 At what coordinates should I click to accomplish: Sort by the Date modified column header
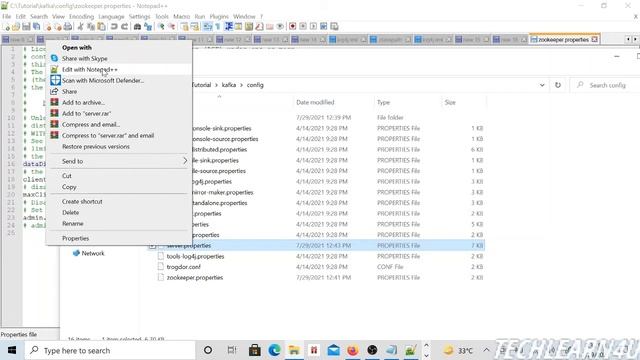(315, 102)
